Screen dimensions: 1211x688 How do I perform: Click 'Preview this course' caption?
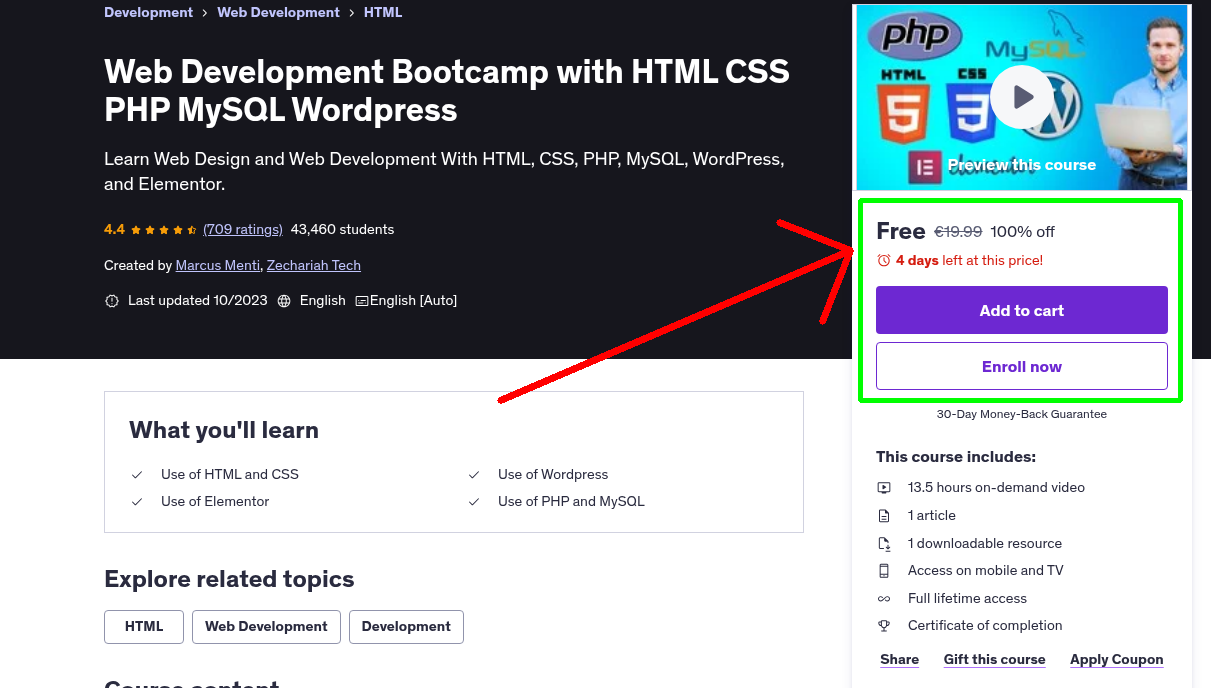coord(1022,165)
